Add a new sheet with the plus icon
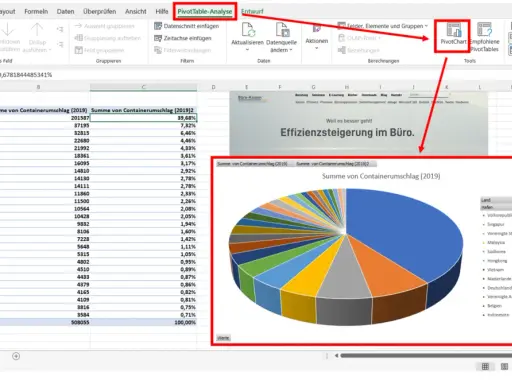This screenshot has width=512, height=384. coord(16,356)
